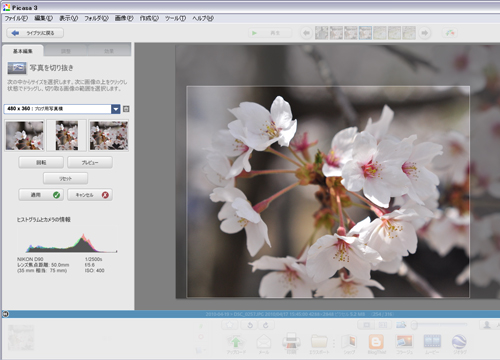Click the orange BlogThis! icon
This screenshot has height=360, width=500.
(x=376, y=343)
